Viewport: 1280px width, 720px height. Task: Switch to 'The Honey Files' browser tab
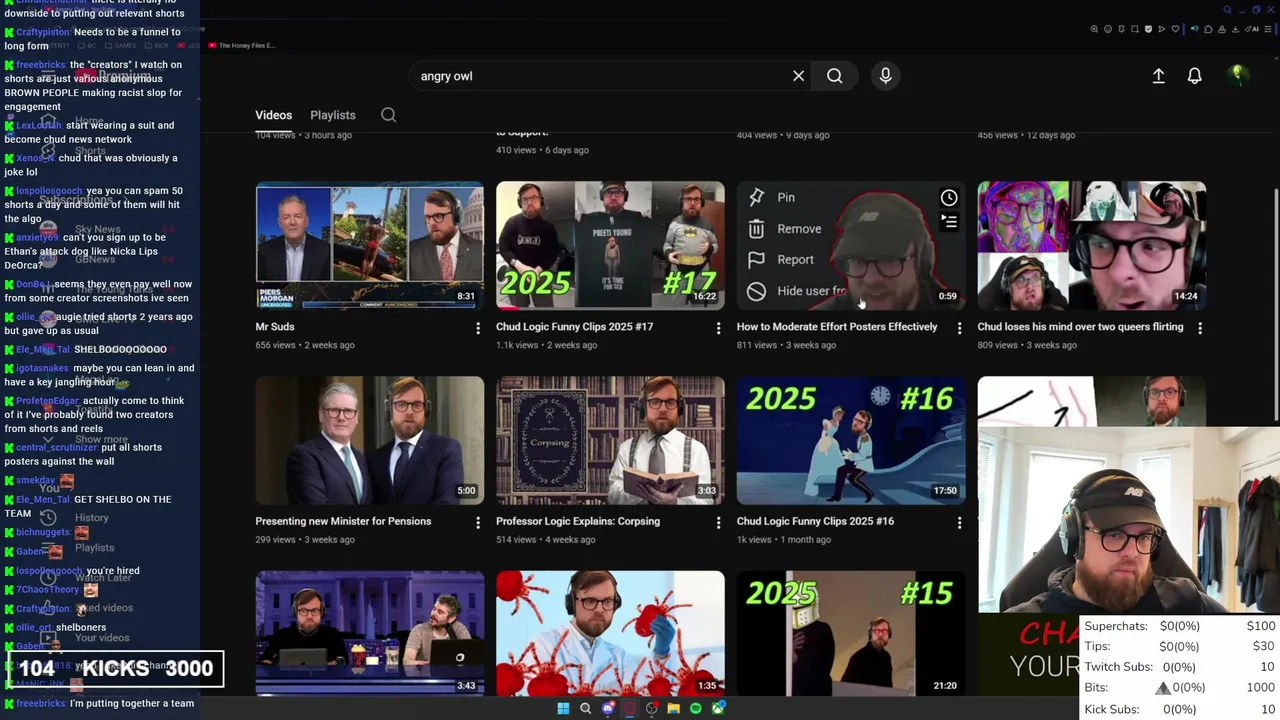pyautogui.click(x=240, y=45)
